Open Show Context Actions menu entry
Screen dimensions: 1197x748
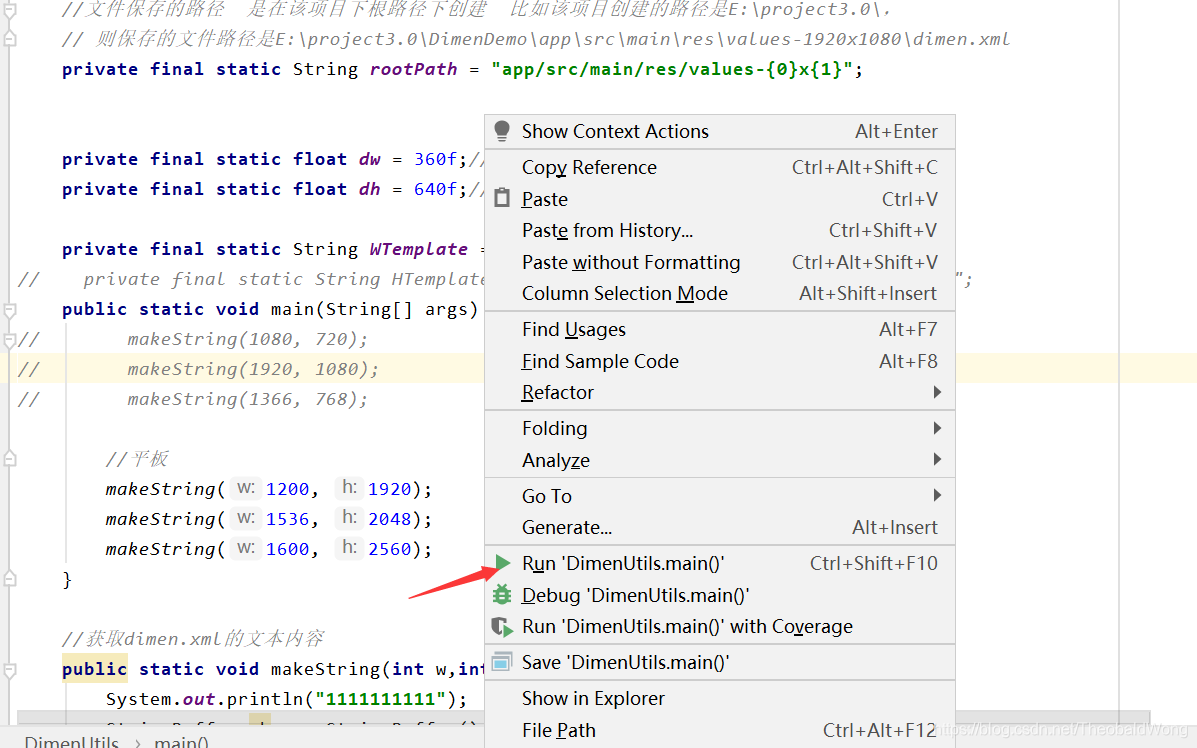click(x=720, y=131)
